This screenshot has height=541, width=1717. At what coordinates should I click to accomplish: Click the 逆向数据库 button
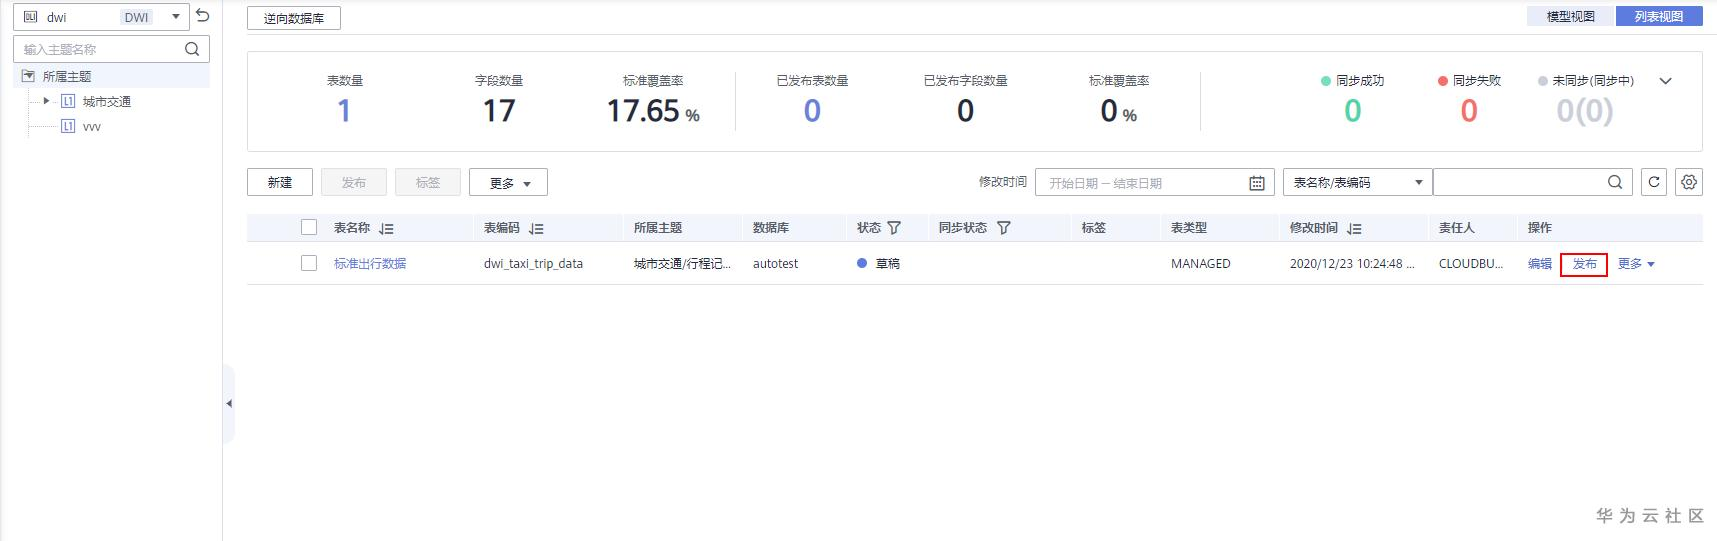294,18
